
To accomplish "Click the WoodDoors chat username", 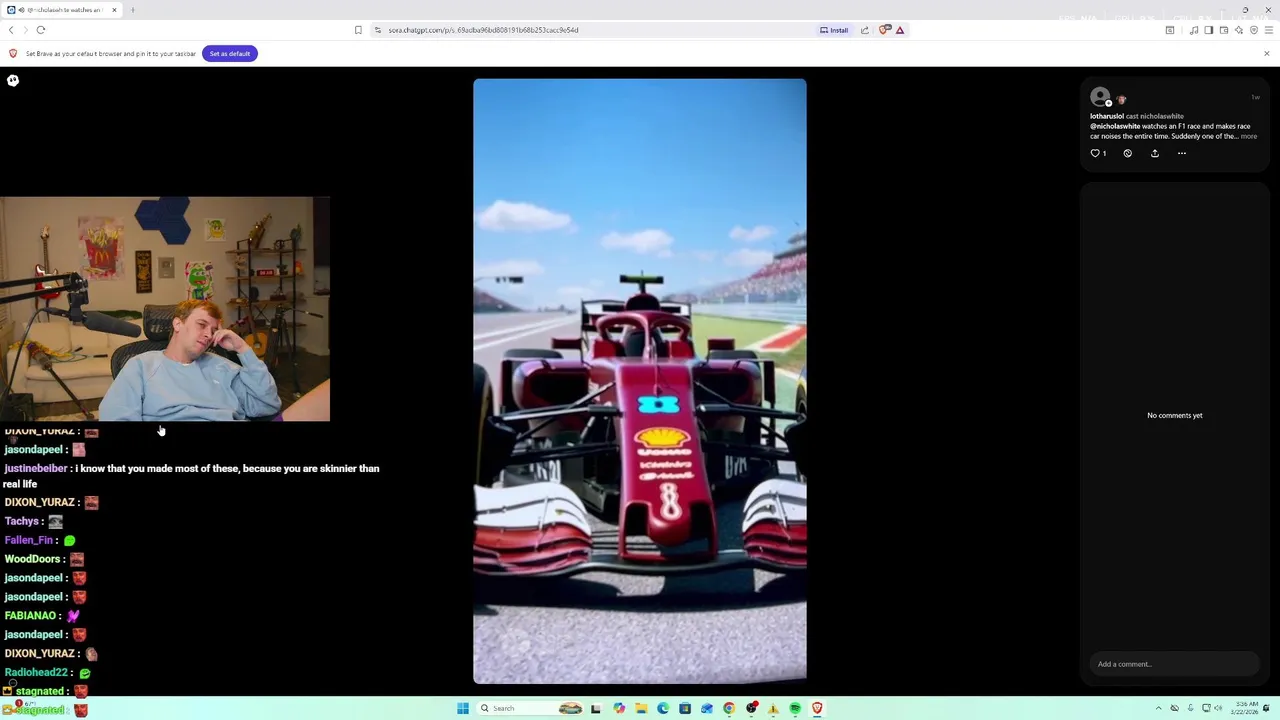I will tap(32, 559).
